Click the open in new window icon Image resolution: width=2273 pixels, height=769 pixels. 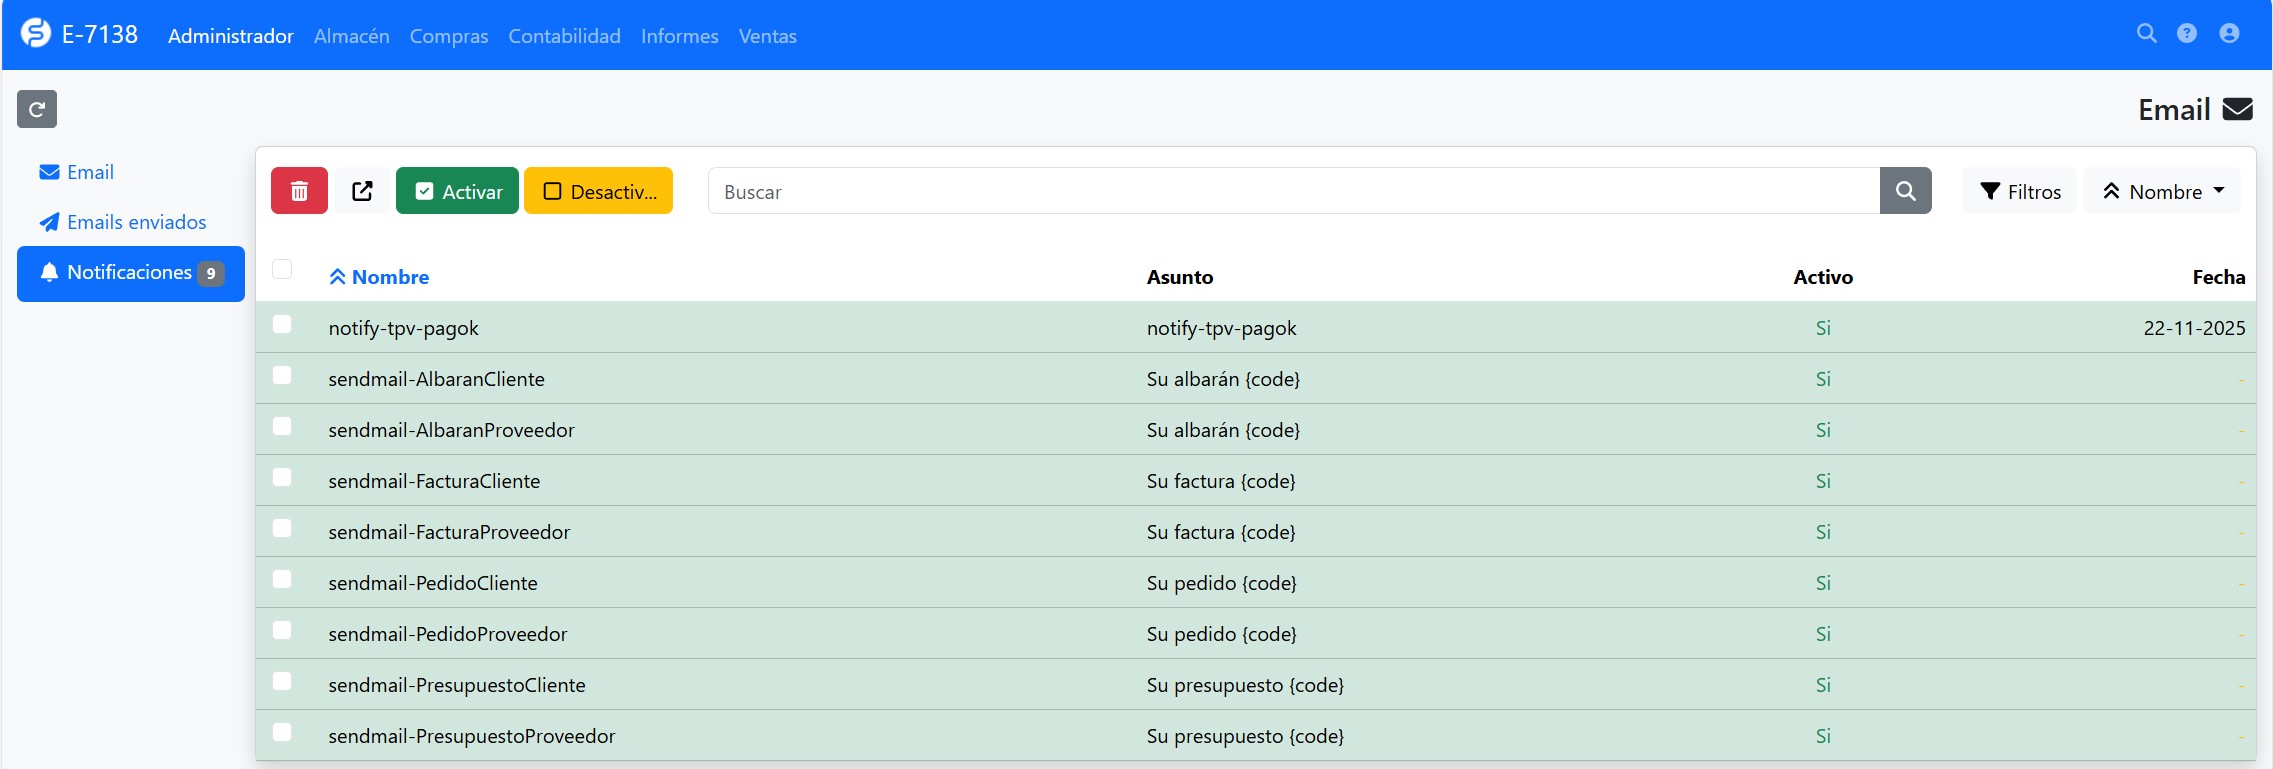(362, 191)
